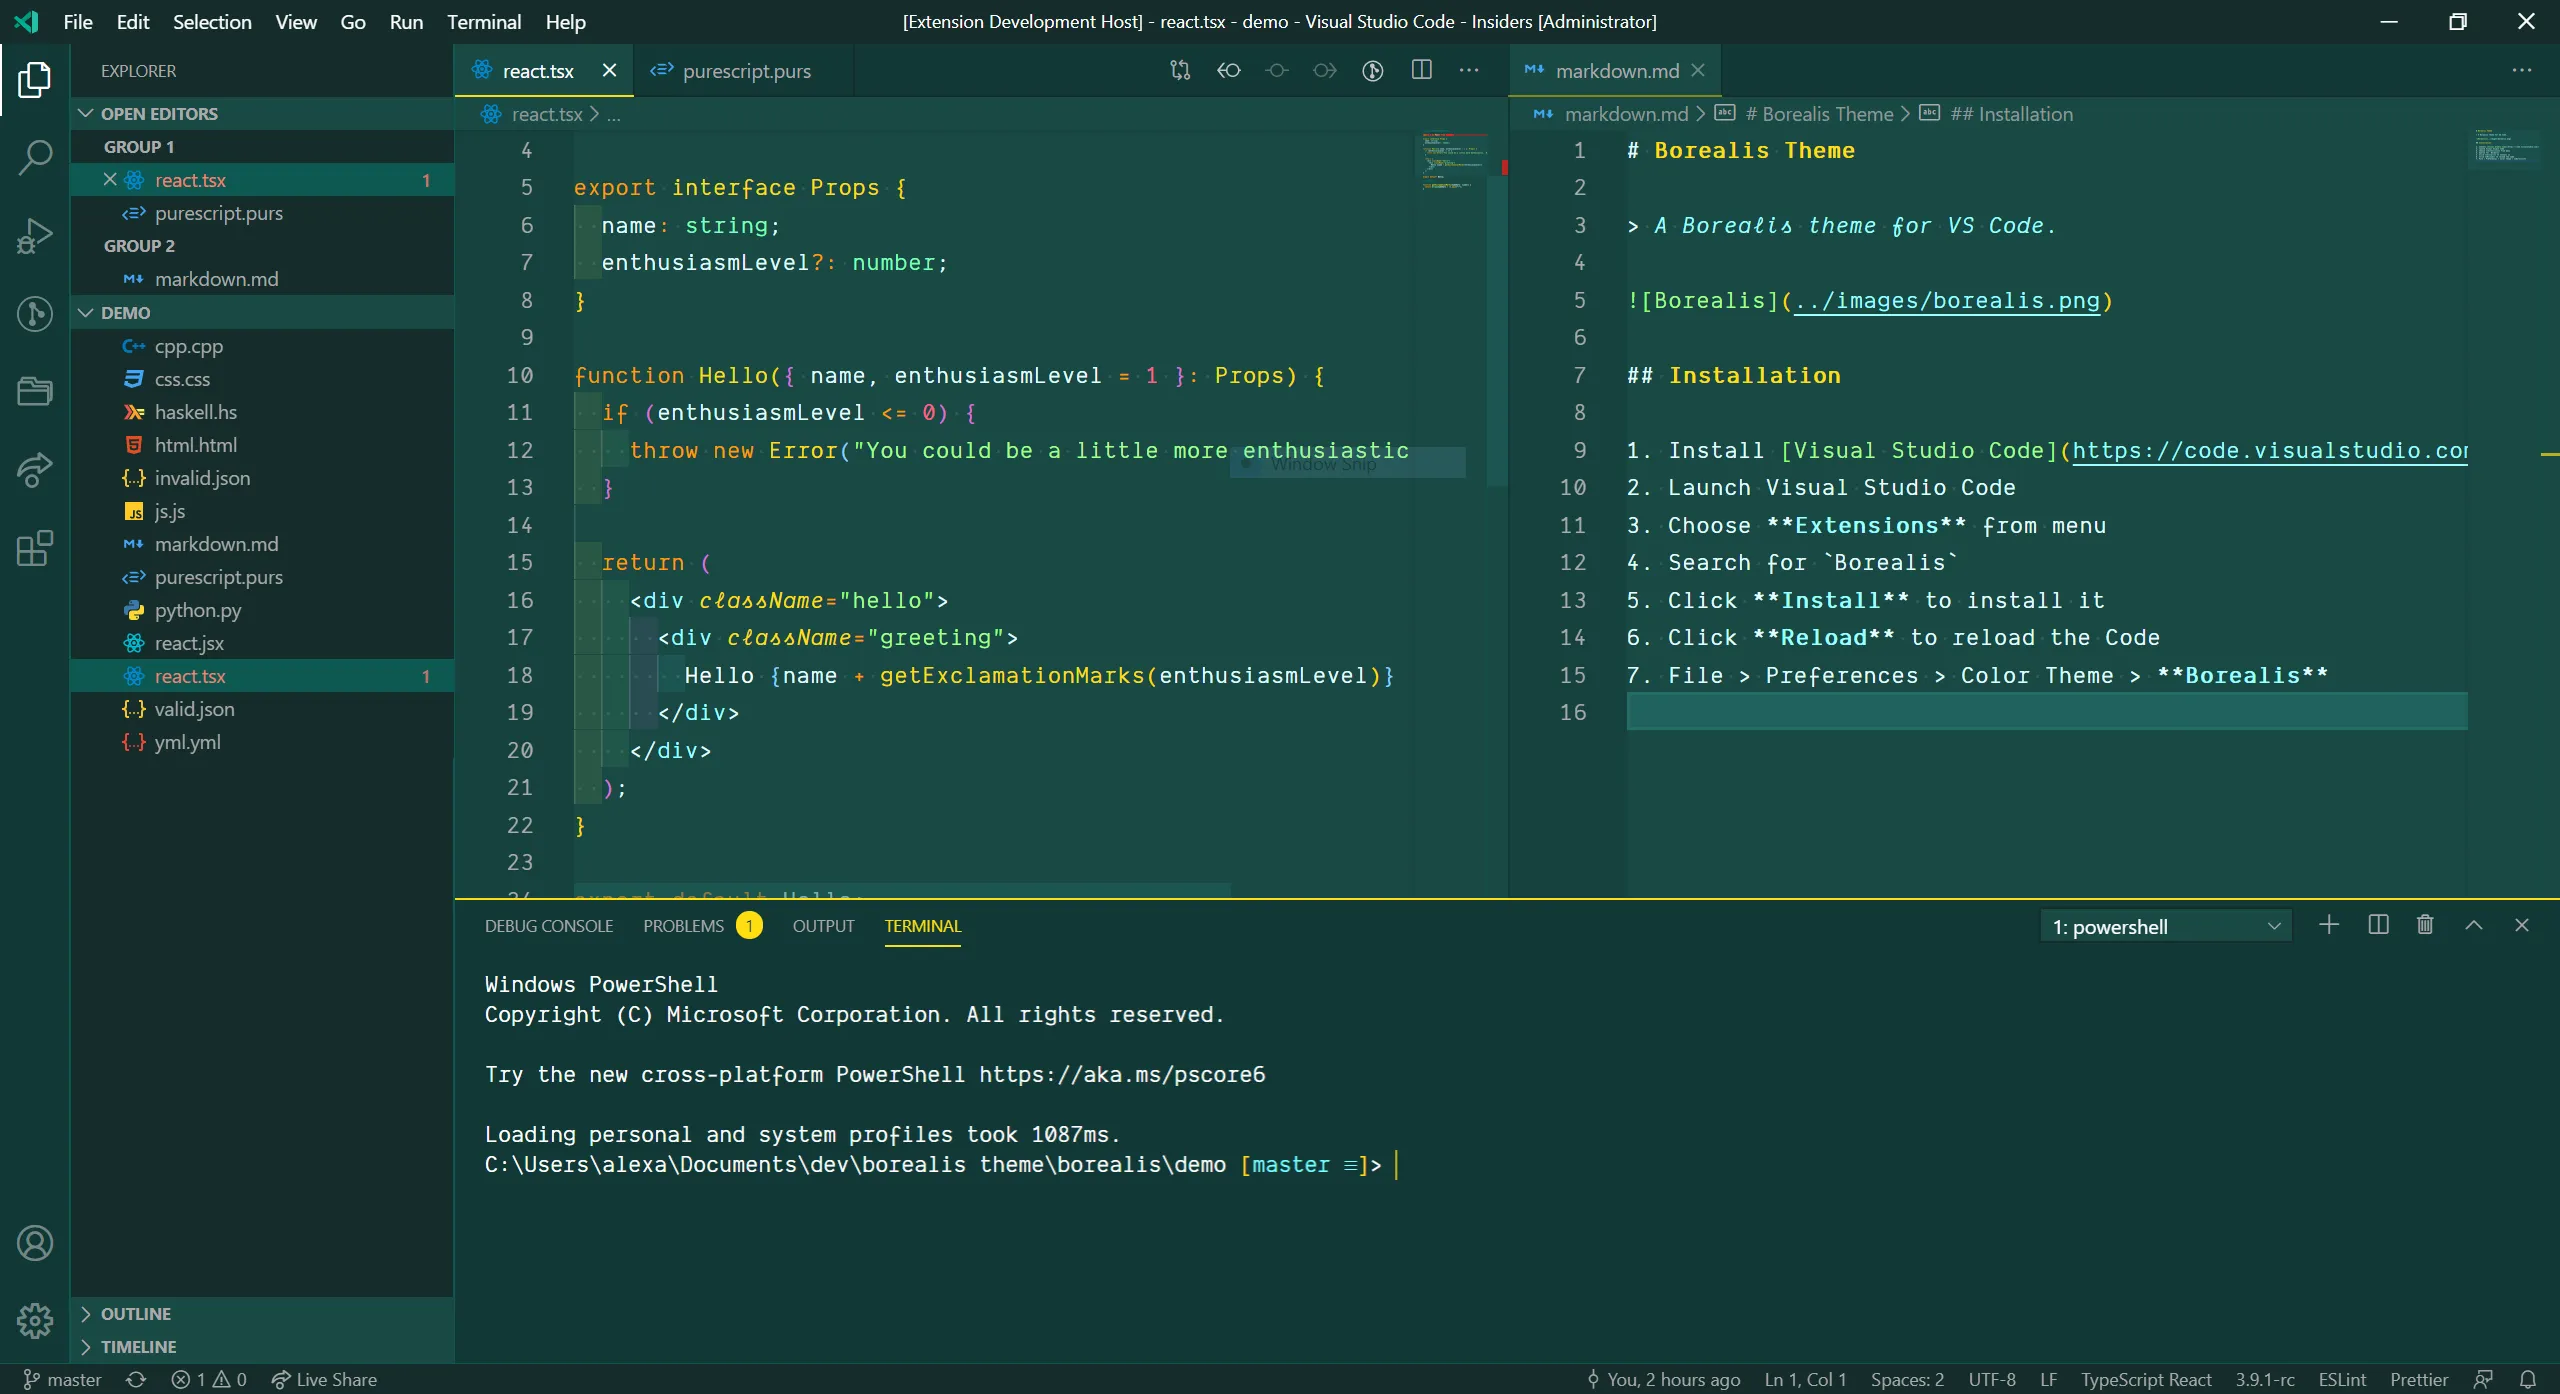Close the terminal panel
2560x1394 pixels.
(x=2522, y=925)
